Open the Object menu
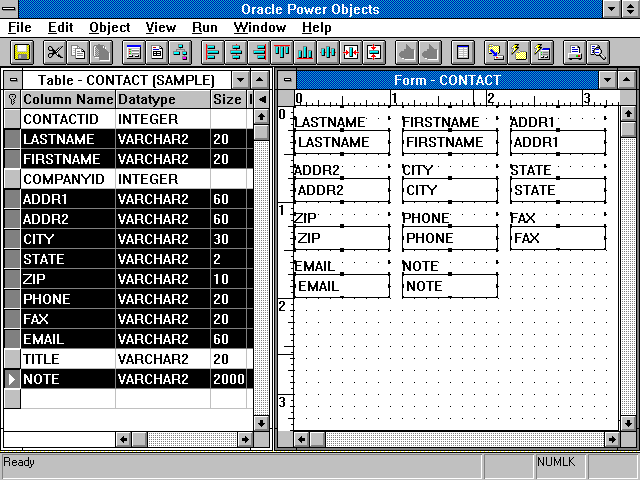Viewport: 640px width, 480px height. 109,27
